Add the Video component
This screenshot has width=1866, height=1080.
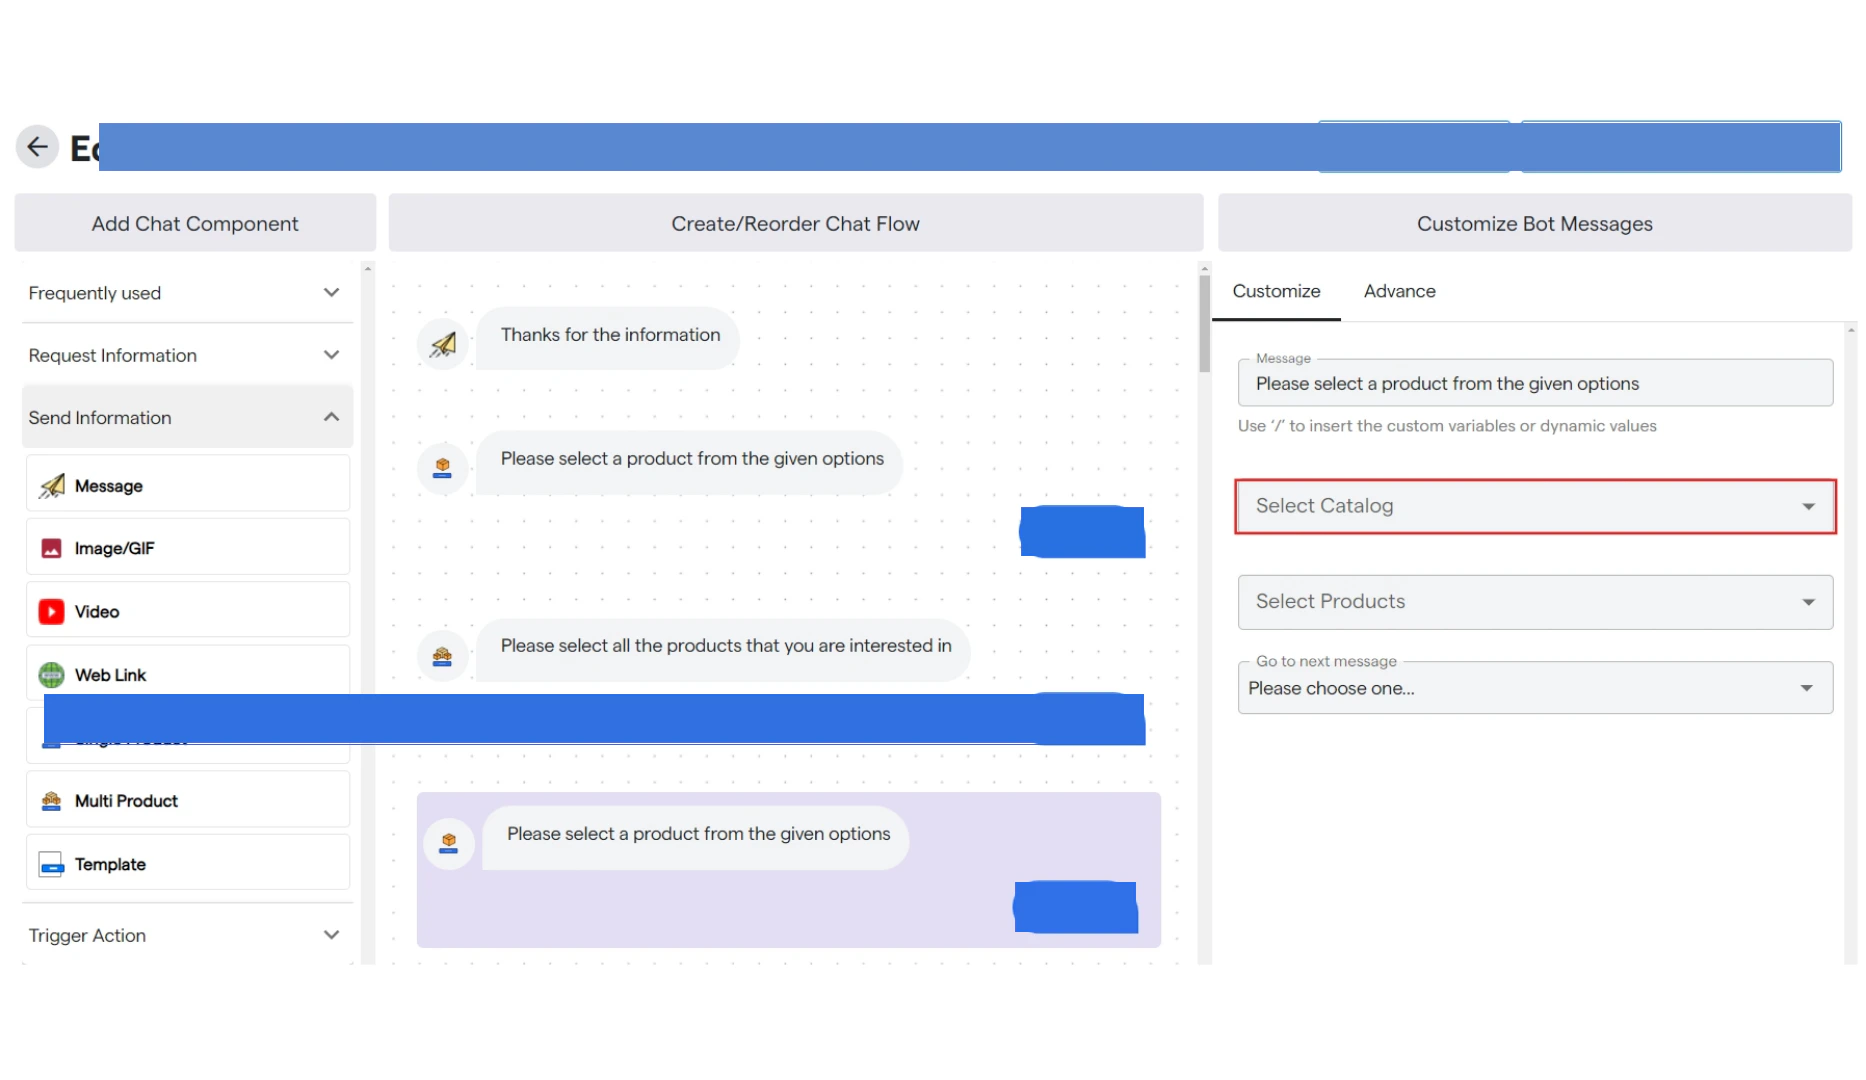(188, 611)
